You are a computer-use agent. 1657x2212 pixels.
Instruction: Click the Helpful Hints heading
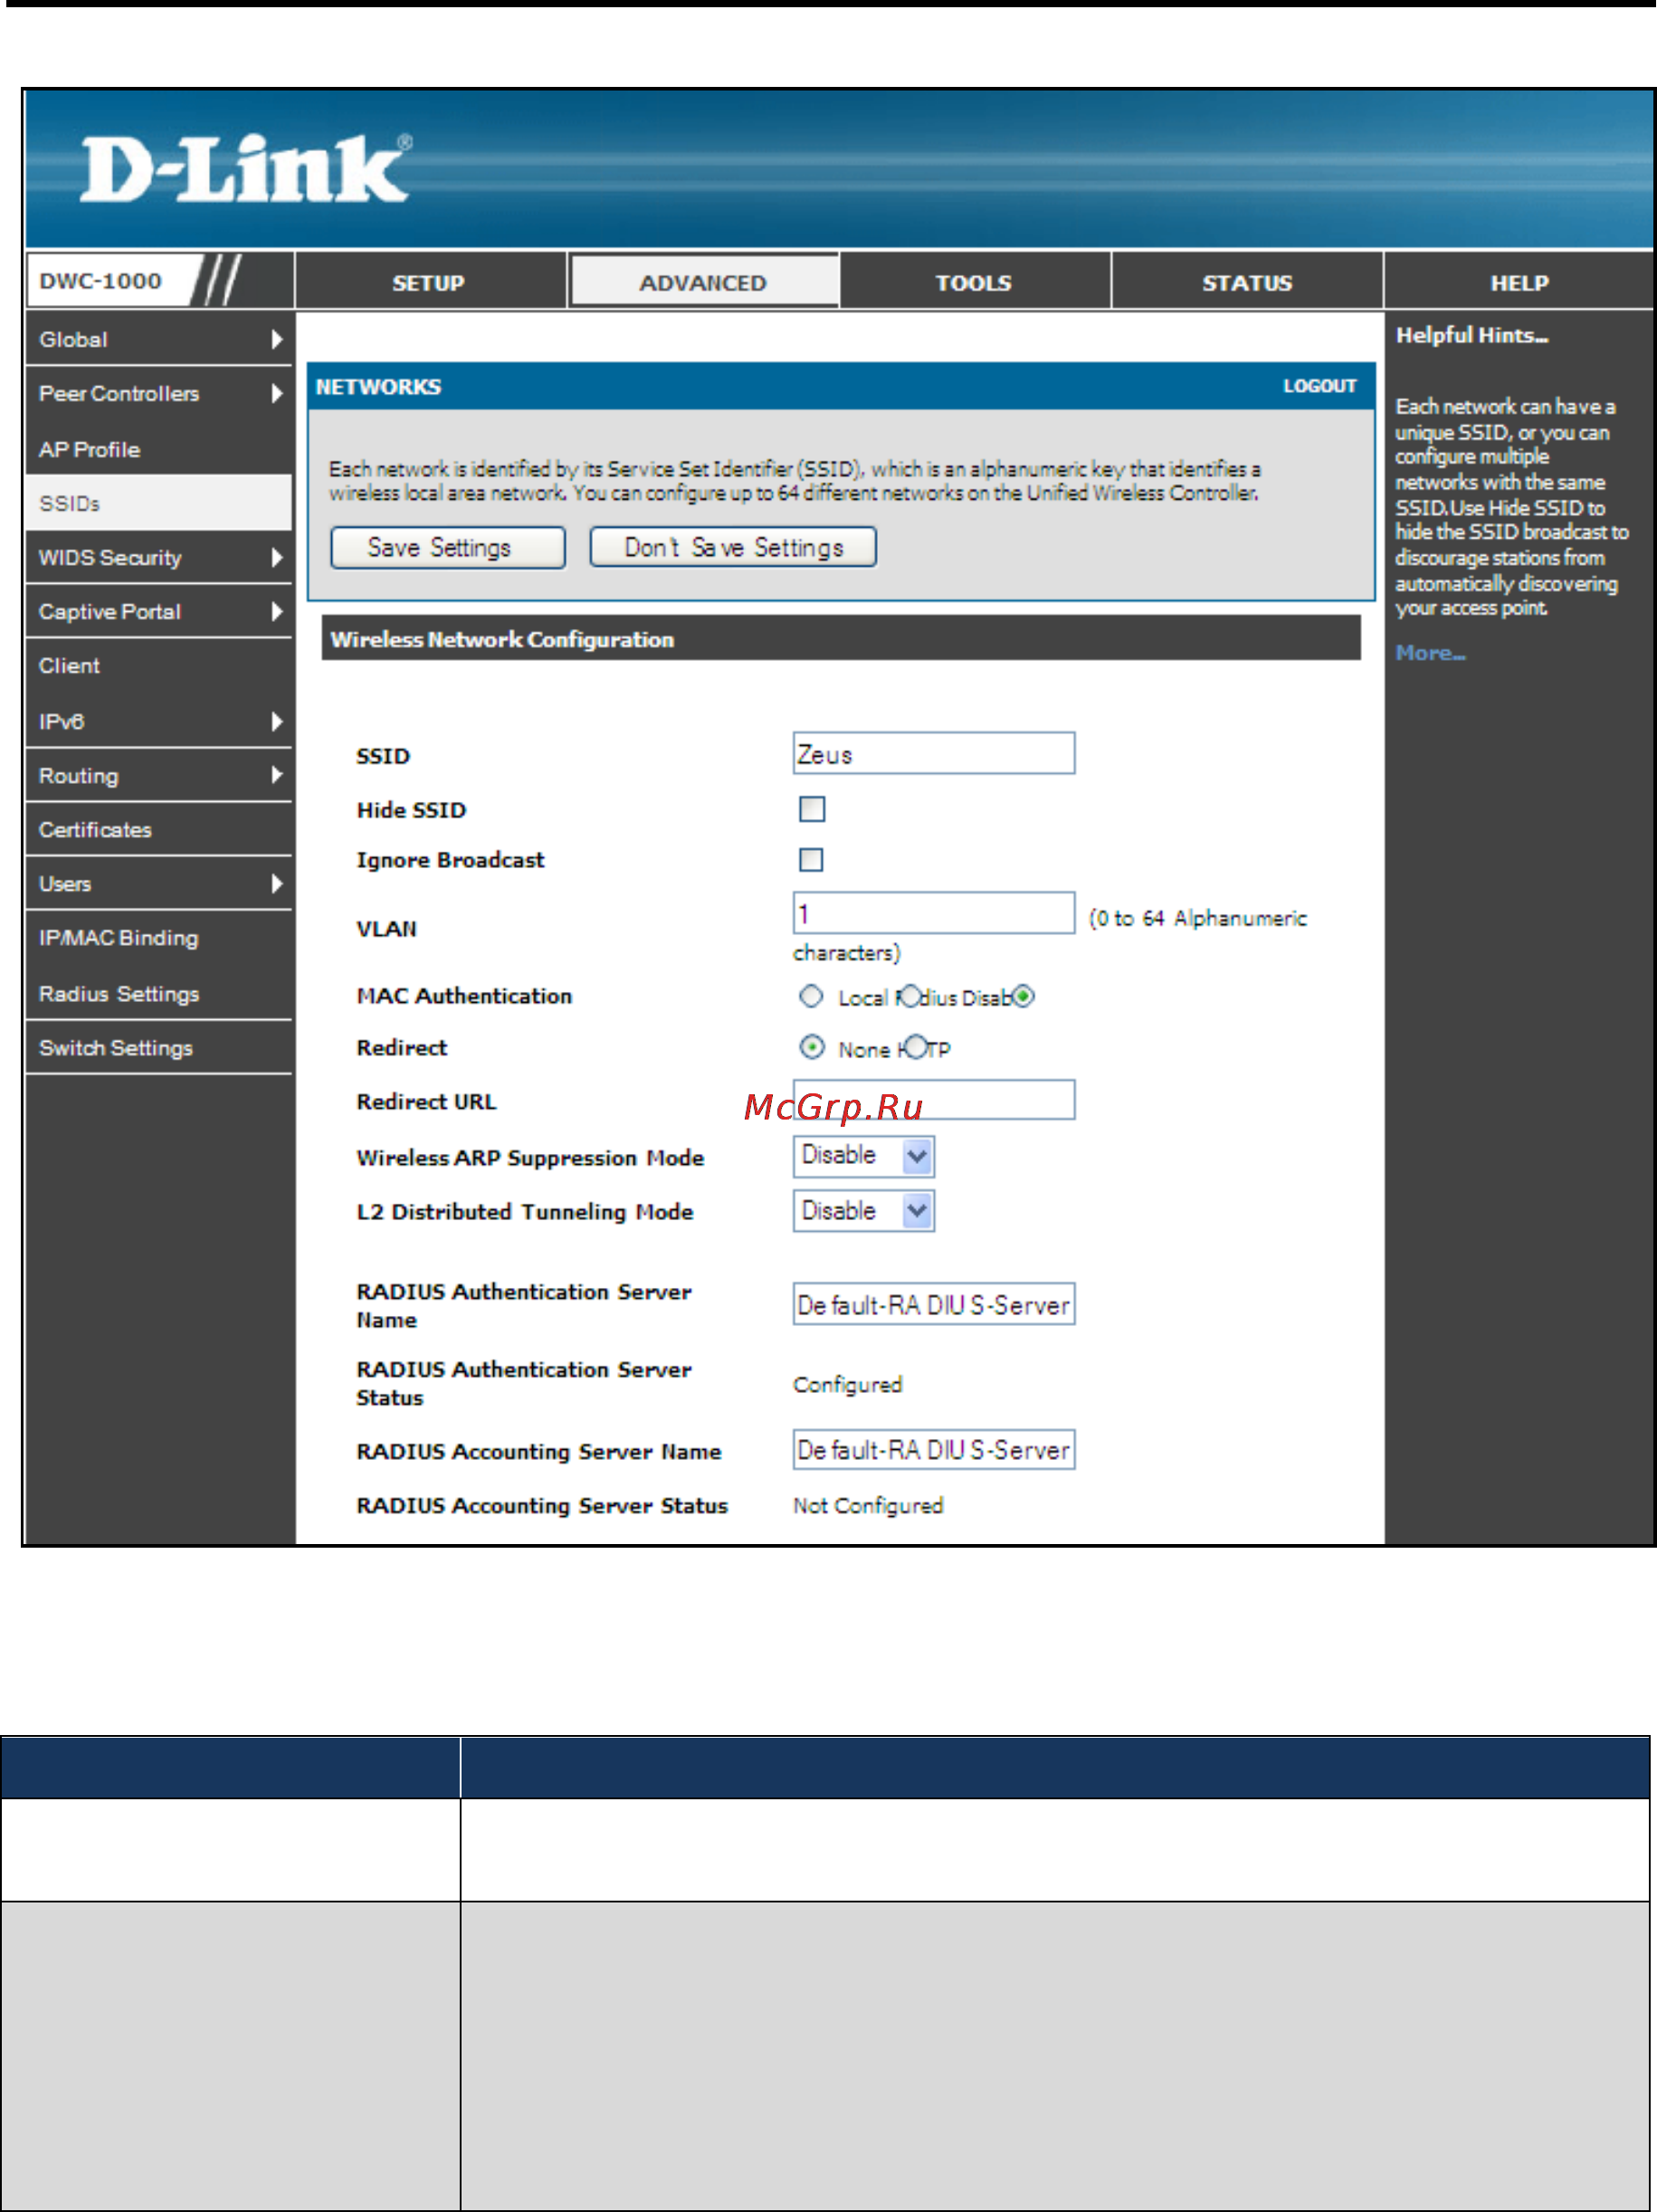click(1471, 336)
